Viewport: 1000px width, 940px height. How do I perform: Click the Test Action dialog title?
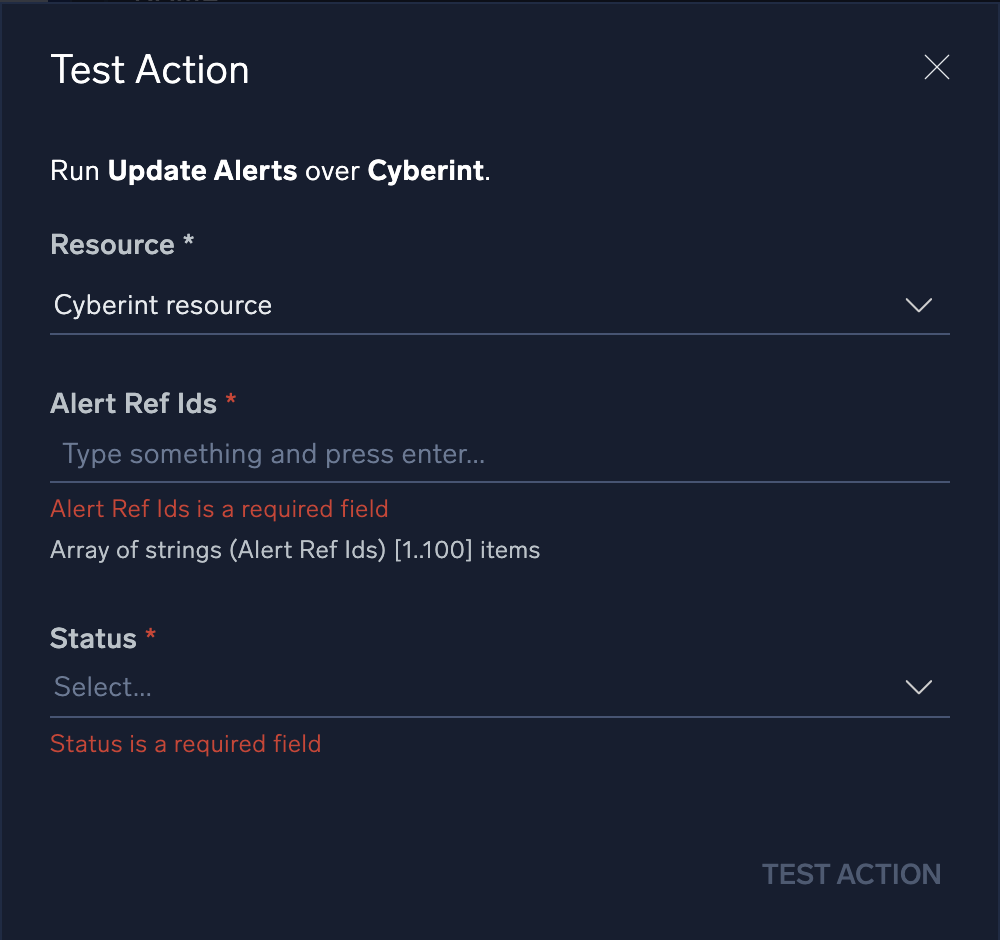coord(149,70)
